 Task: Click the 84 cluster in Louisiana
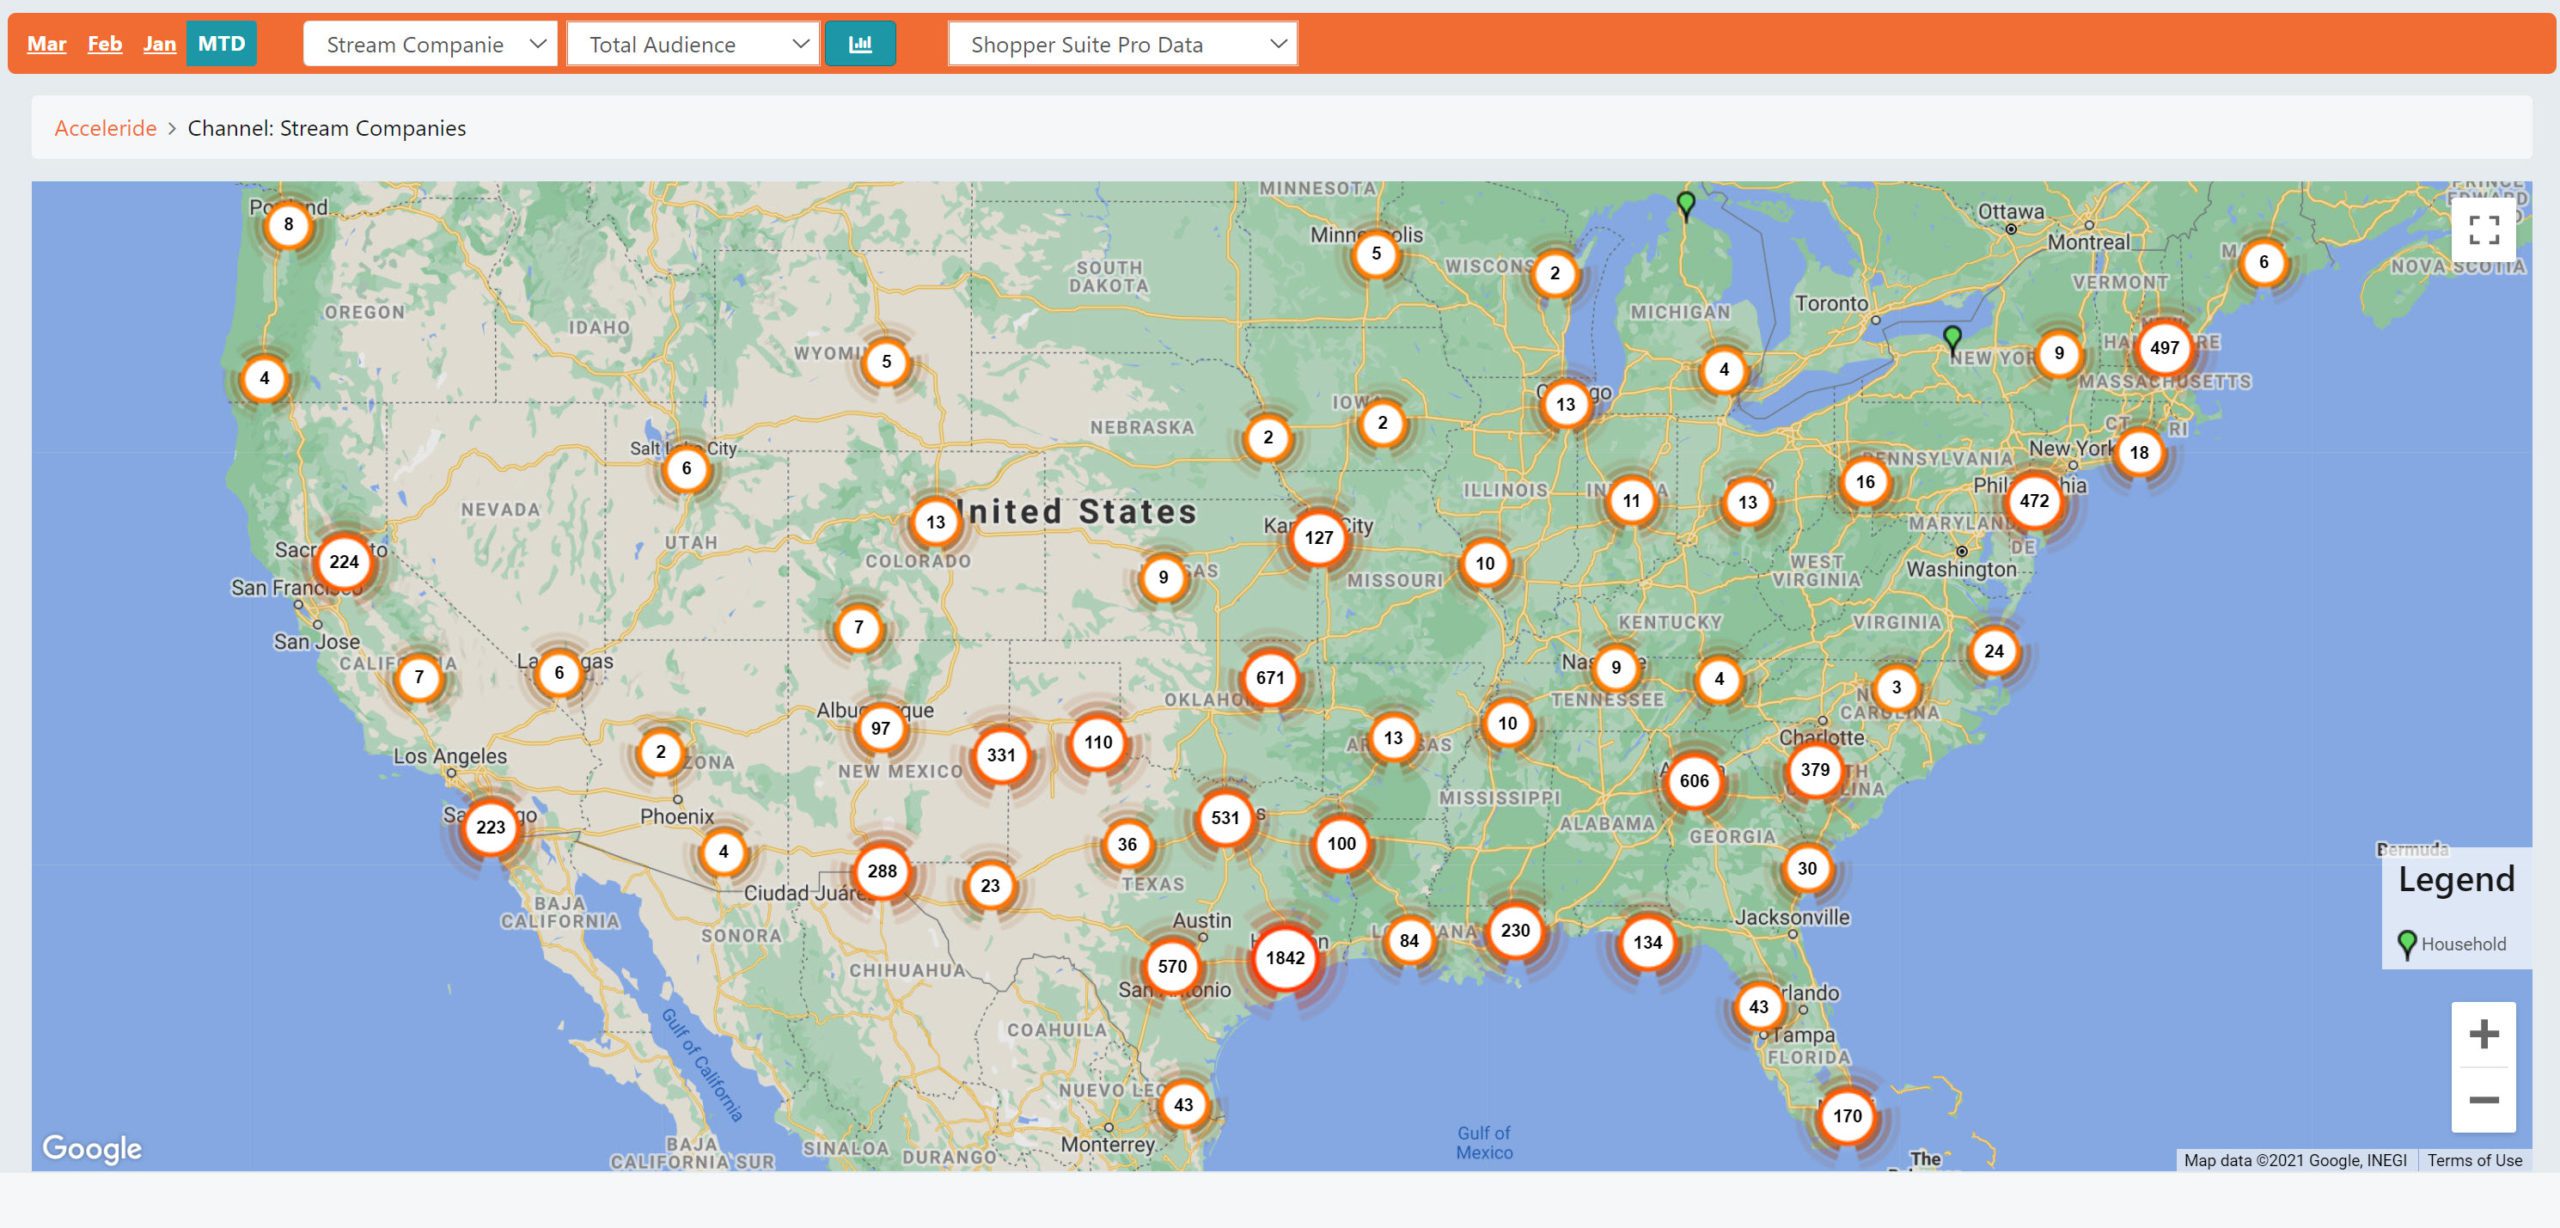click(x=1409, y=941)
